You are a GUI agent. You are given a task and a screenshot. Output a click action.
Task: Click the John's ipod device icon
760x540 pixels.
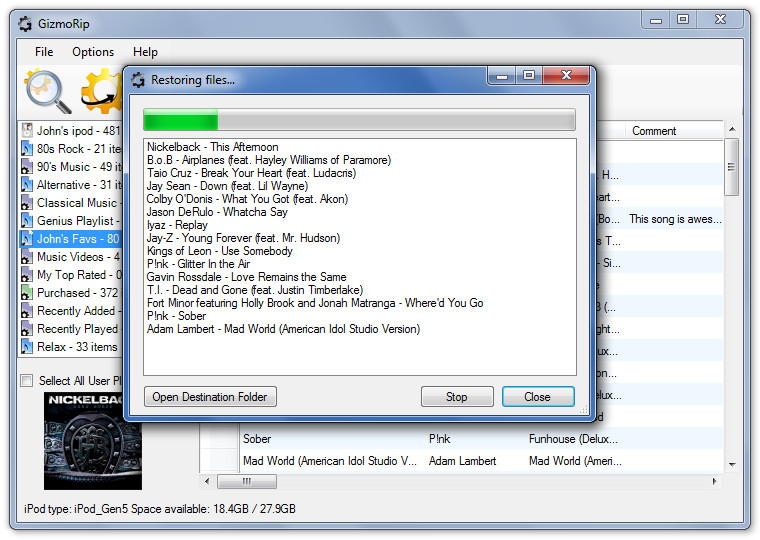(27, 130)
